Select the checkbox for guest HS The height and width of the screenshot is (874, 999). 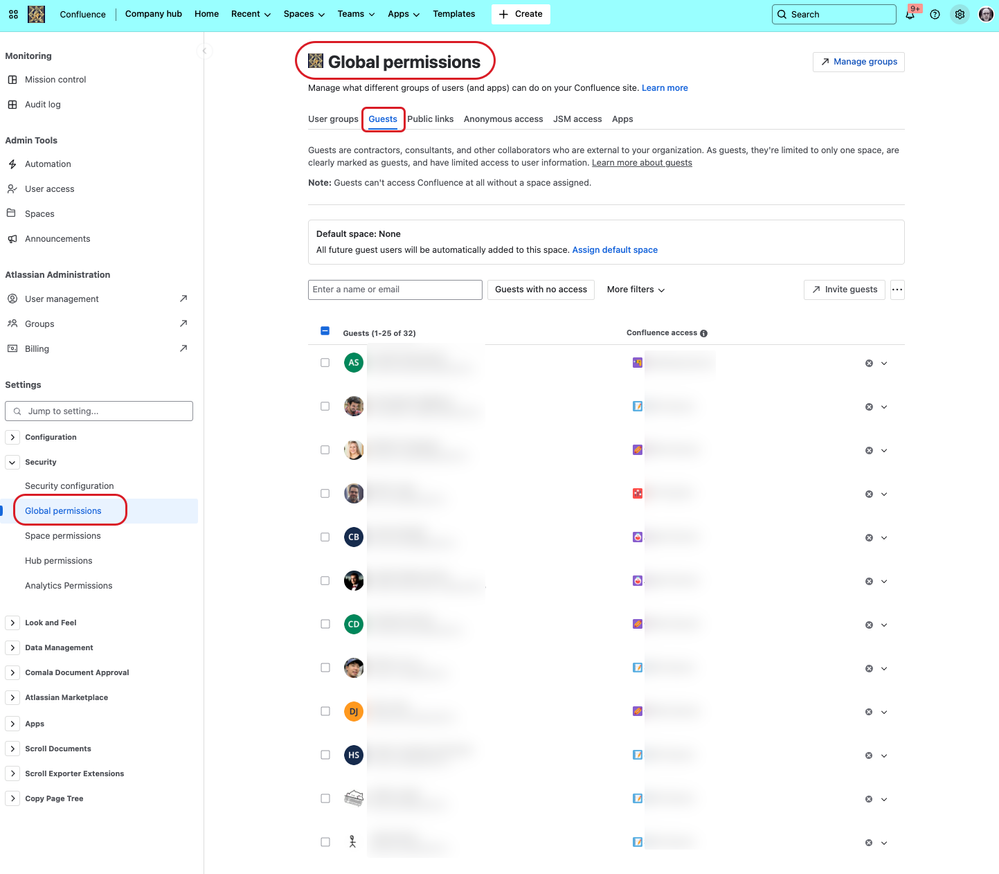(x=325, y=755)
